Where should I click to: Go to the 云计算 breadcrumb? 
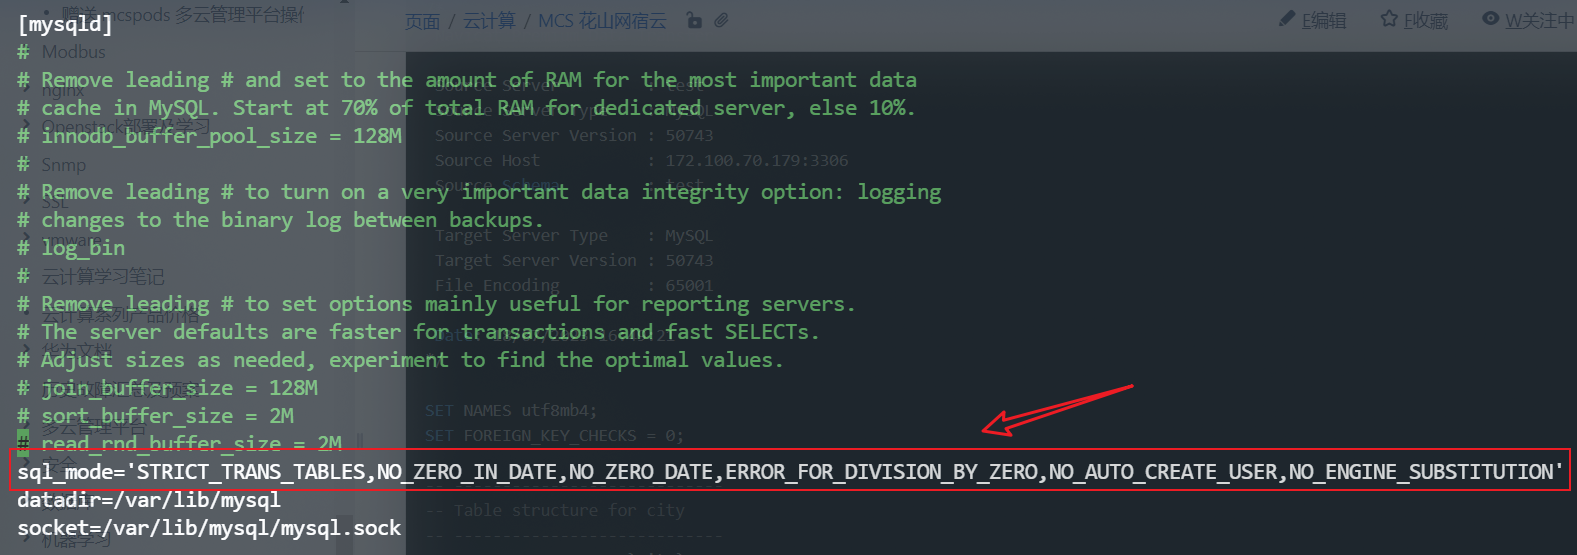[489, 21]
